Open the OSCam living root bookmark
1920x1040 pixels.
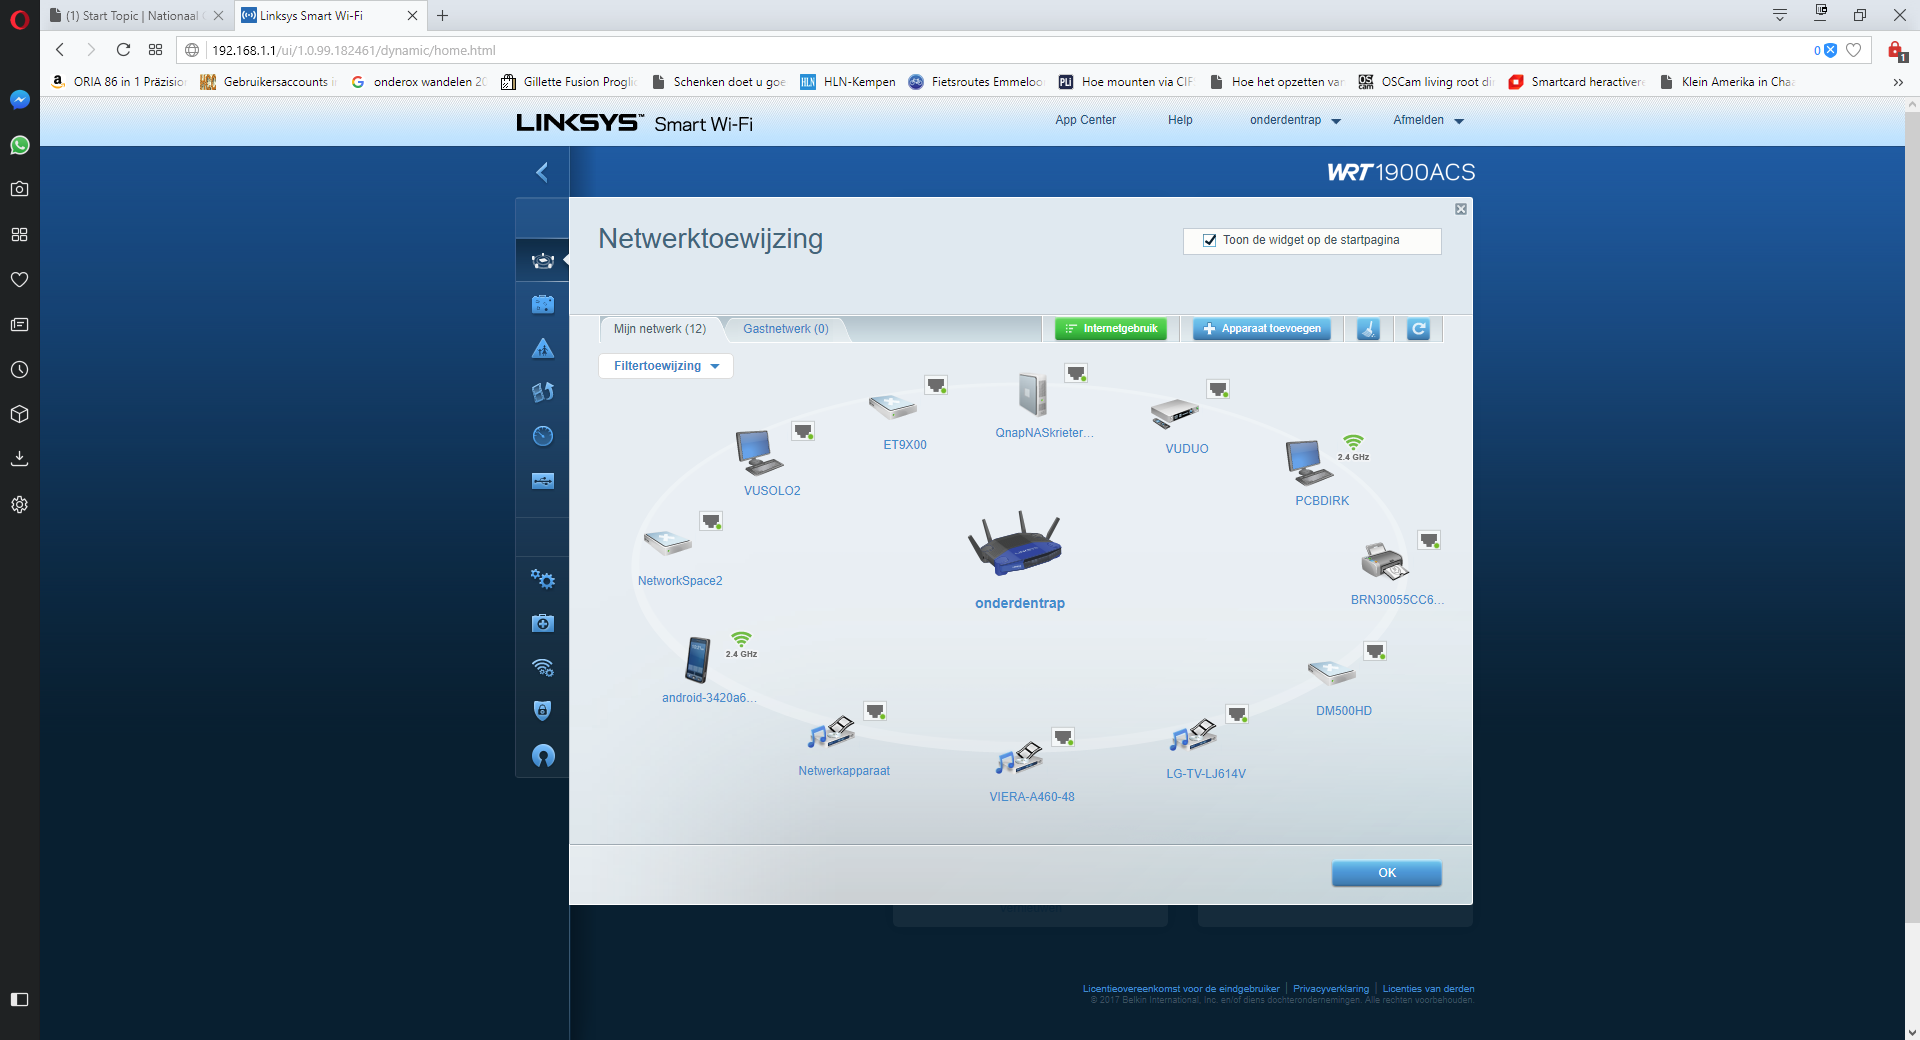(1426, 82)
